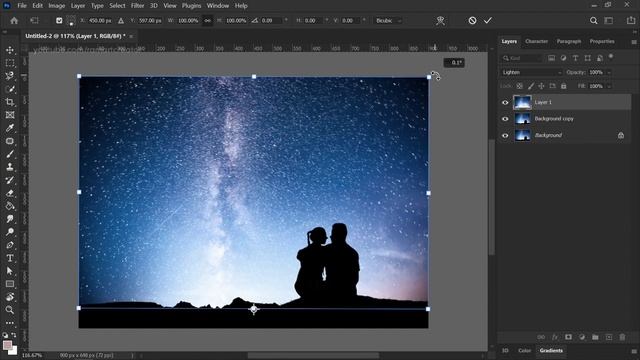Create a new layer icon

[609, 337]
